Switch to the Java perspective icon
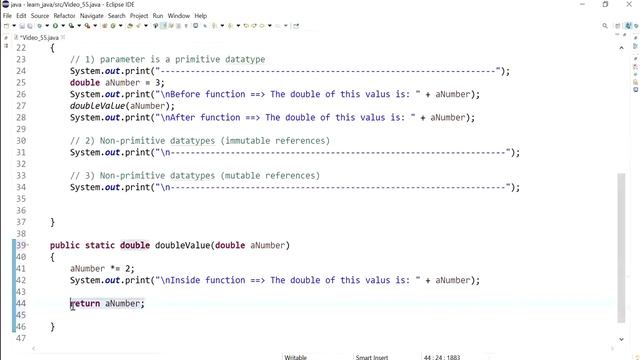The width and height of the screenshot is (640, 360). point(628,26)
